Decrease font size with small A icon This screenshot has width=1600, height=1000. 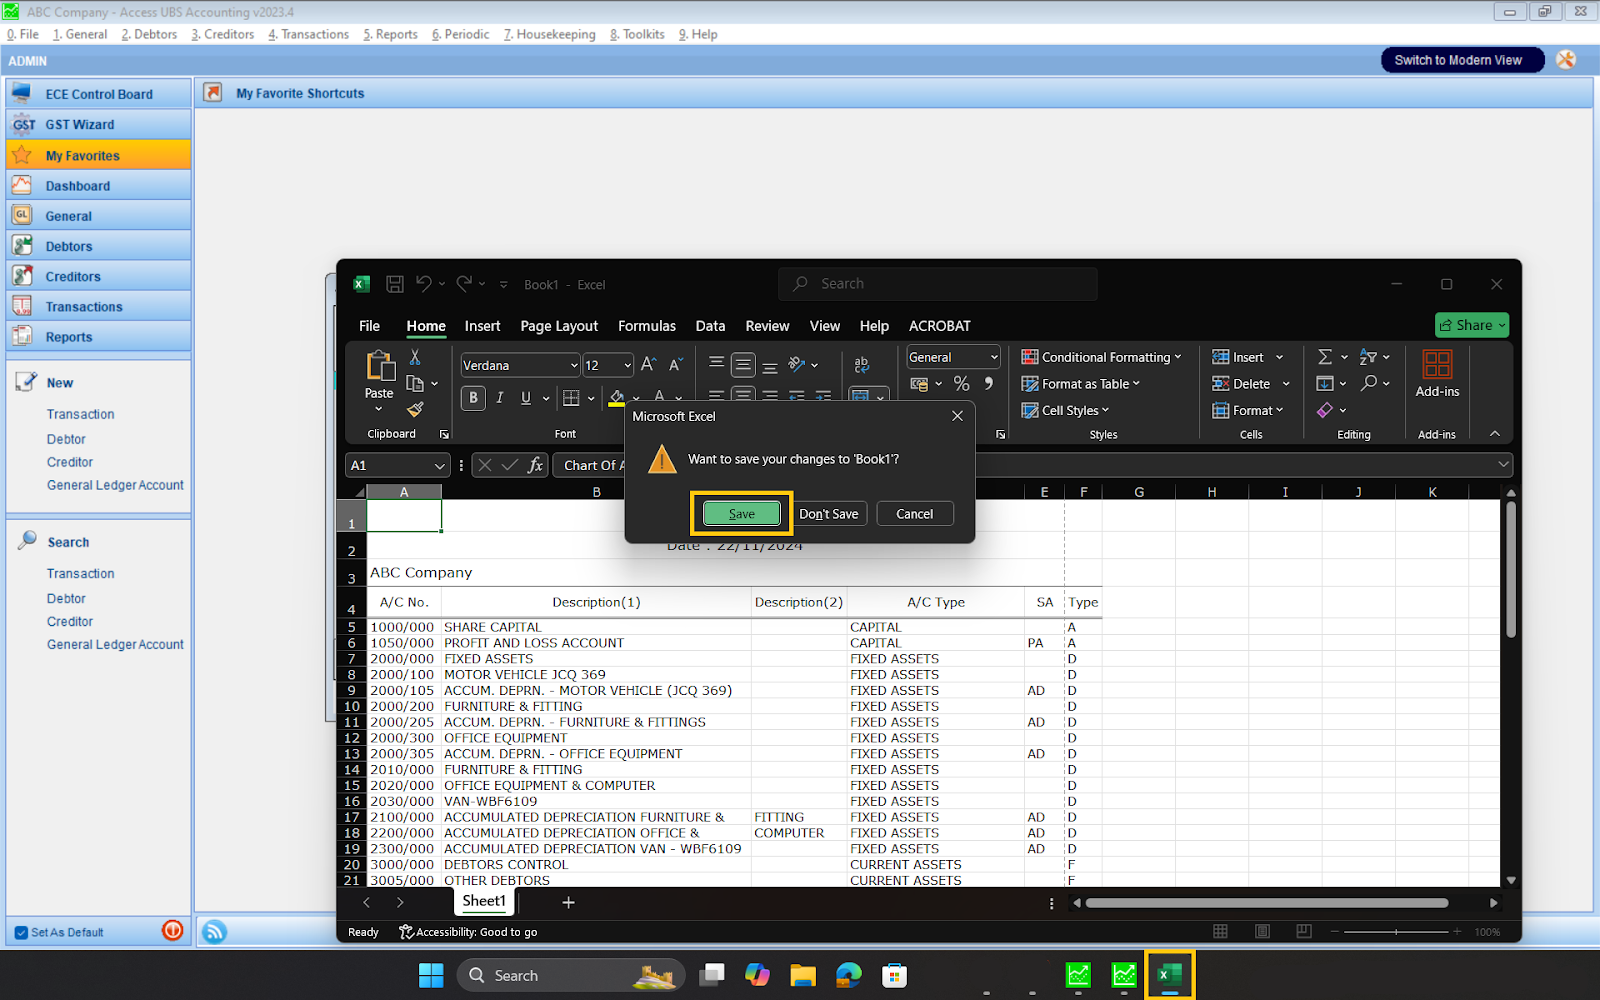[675, 365]
